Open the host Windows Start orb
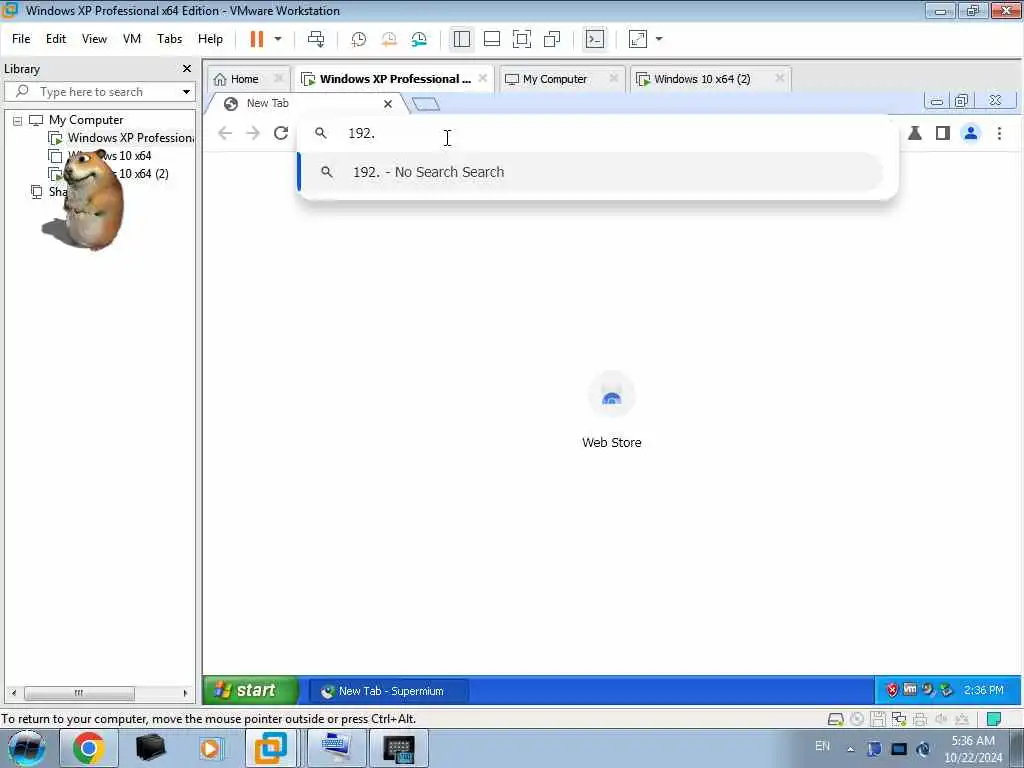 tap(26, 748)
